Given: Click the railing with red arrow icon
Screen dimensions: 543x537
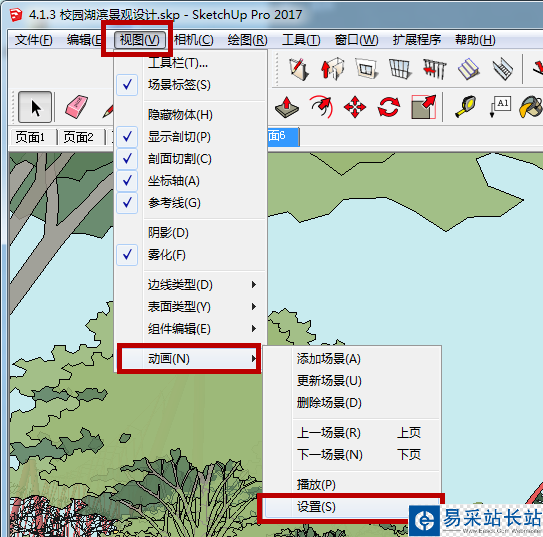Looking at the screenshot, I should click(434, 69).
